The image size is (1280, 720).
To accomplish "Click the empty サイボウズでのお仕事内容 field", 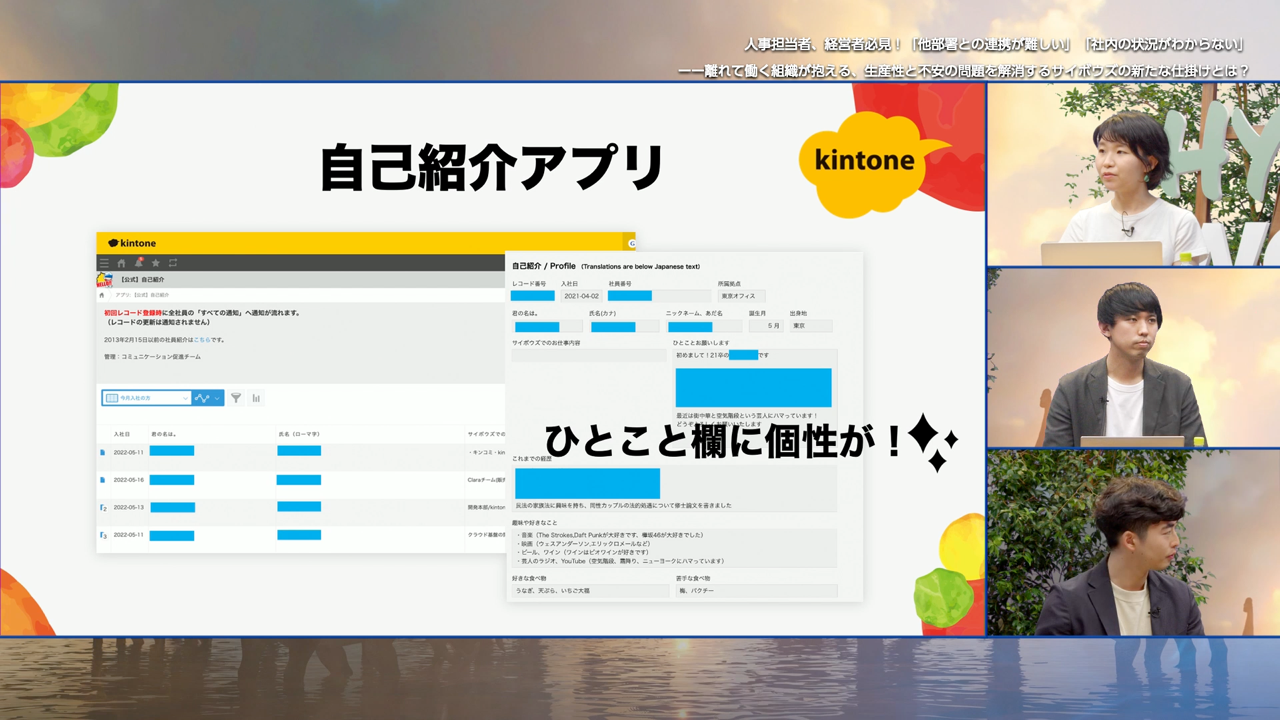I will point(589,355).
